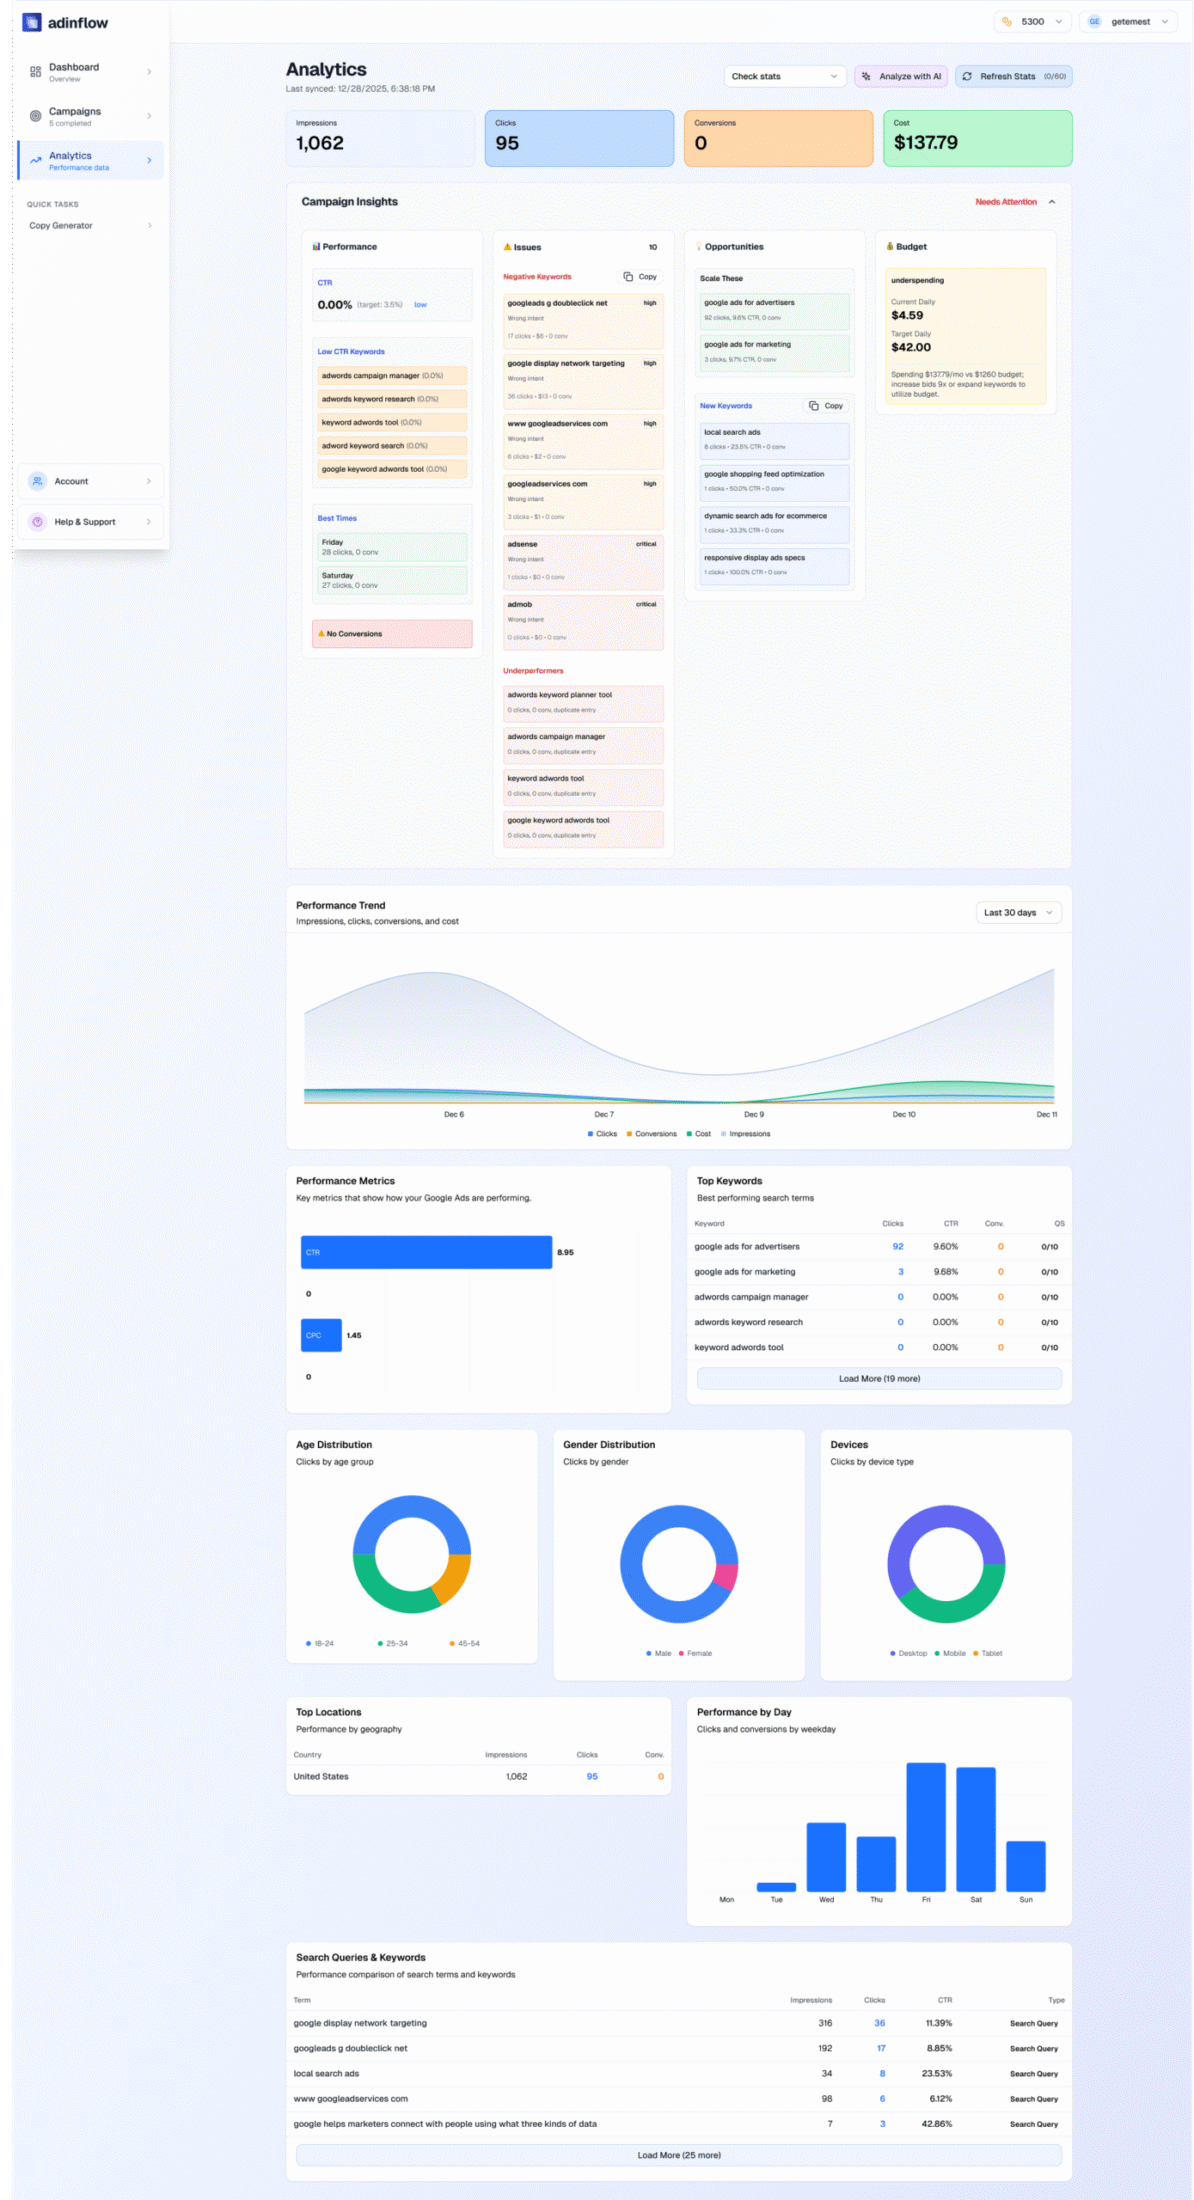Screen dimensions: 1194x2200
Task: Load 19 more top keywords
Action: coord(879,1379)
